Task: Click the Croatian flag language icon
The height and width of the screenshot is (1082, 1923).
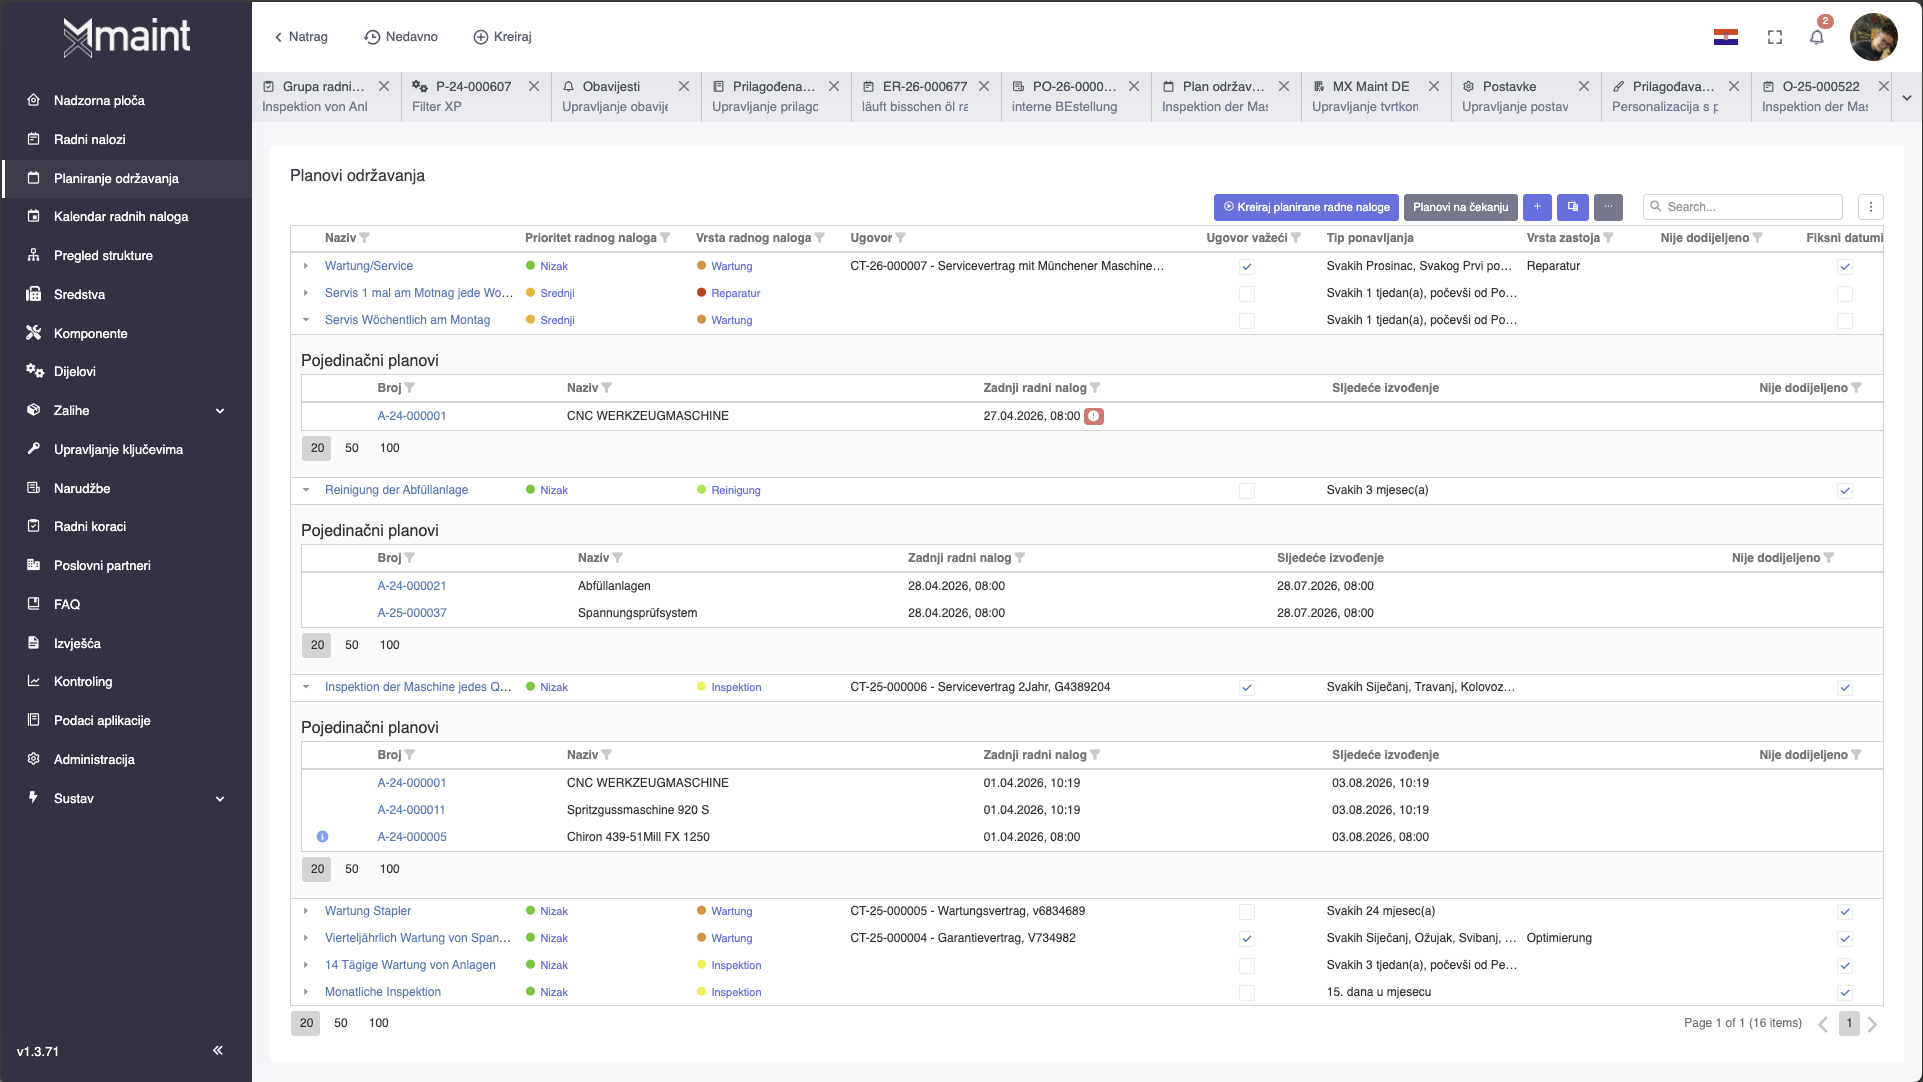Action: 1725,37
